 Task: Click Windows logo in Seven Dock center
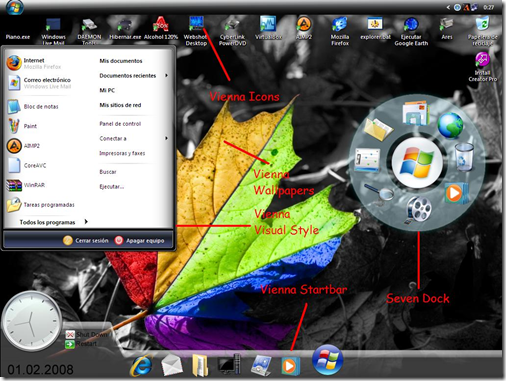click(x=417, y=163)
